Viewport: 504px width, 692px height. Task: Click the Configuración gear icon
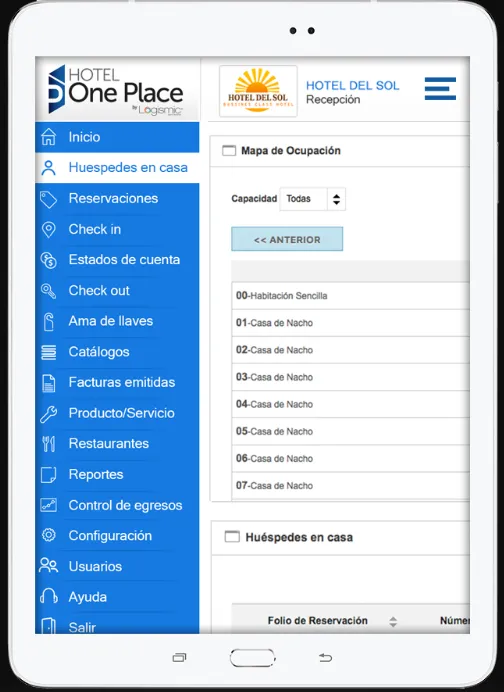pos(49,535)
